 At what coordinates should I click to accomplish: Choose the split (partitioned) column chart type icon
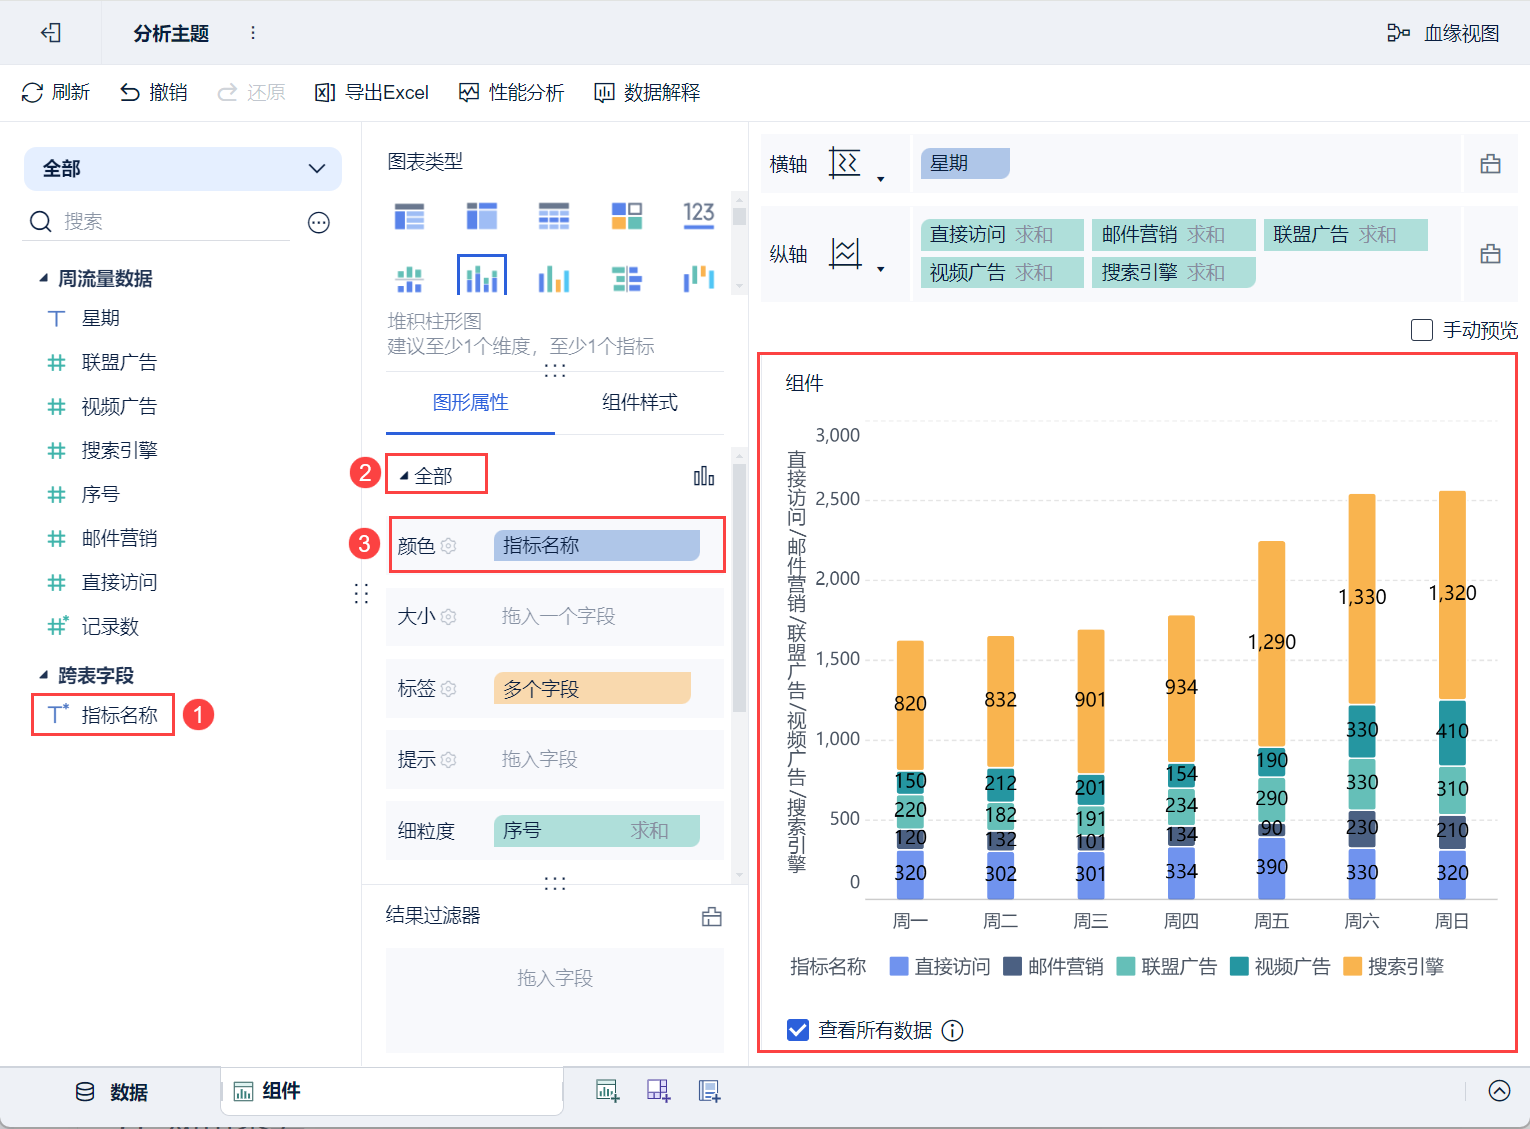tap(409, 279)
